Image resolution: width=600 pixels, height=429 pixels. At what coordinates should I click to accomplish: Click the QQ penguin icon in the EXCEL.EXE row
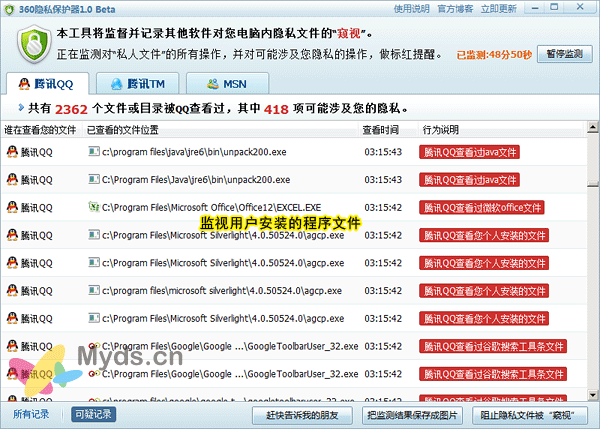pyautogui.click(x=12, y=207)
